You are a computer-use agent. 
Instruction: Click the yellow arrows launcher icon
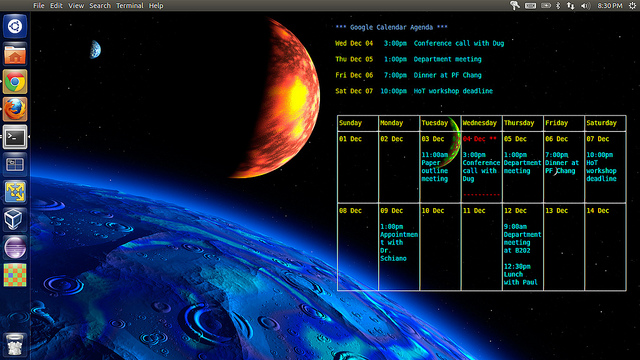(x=15, y=192)
